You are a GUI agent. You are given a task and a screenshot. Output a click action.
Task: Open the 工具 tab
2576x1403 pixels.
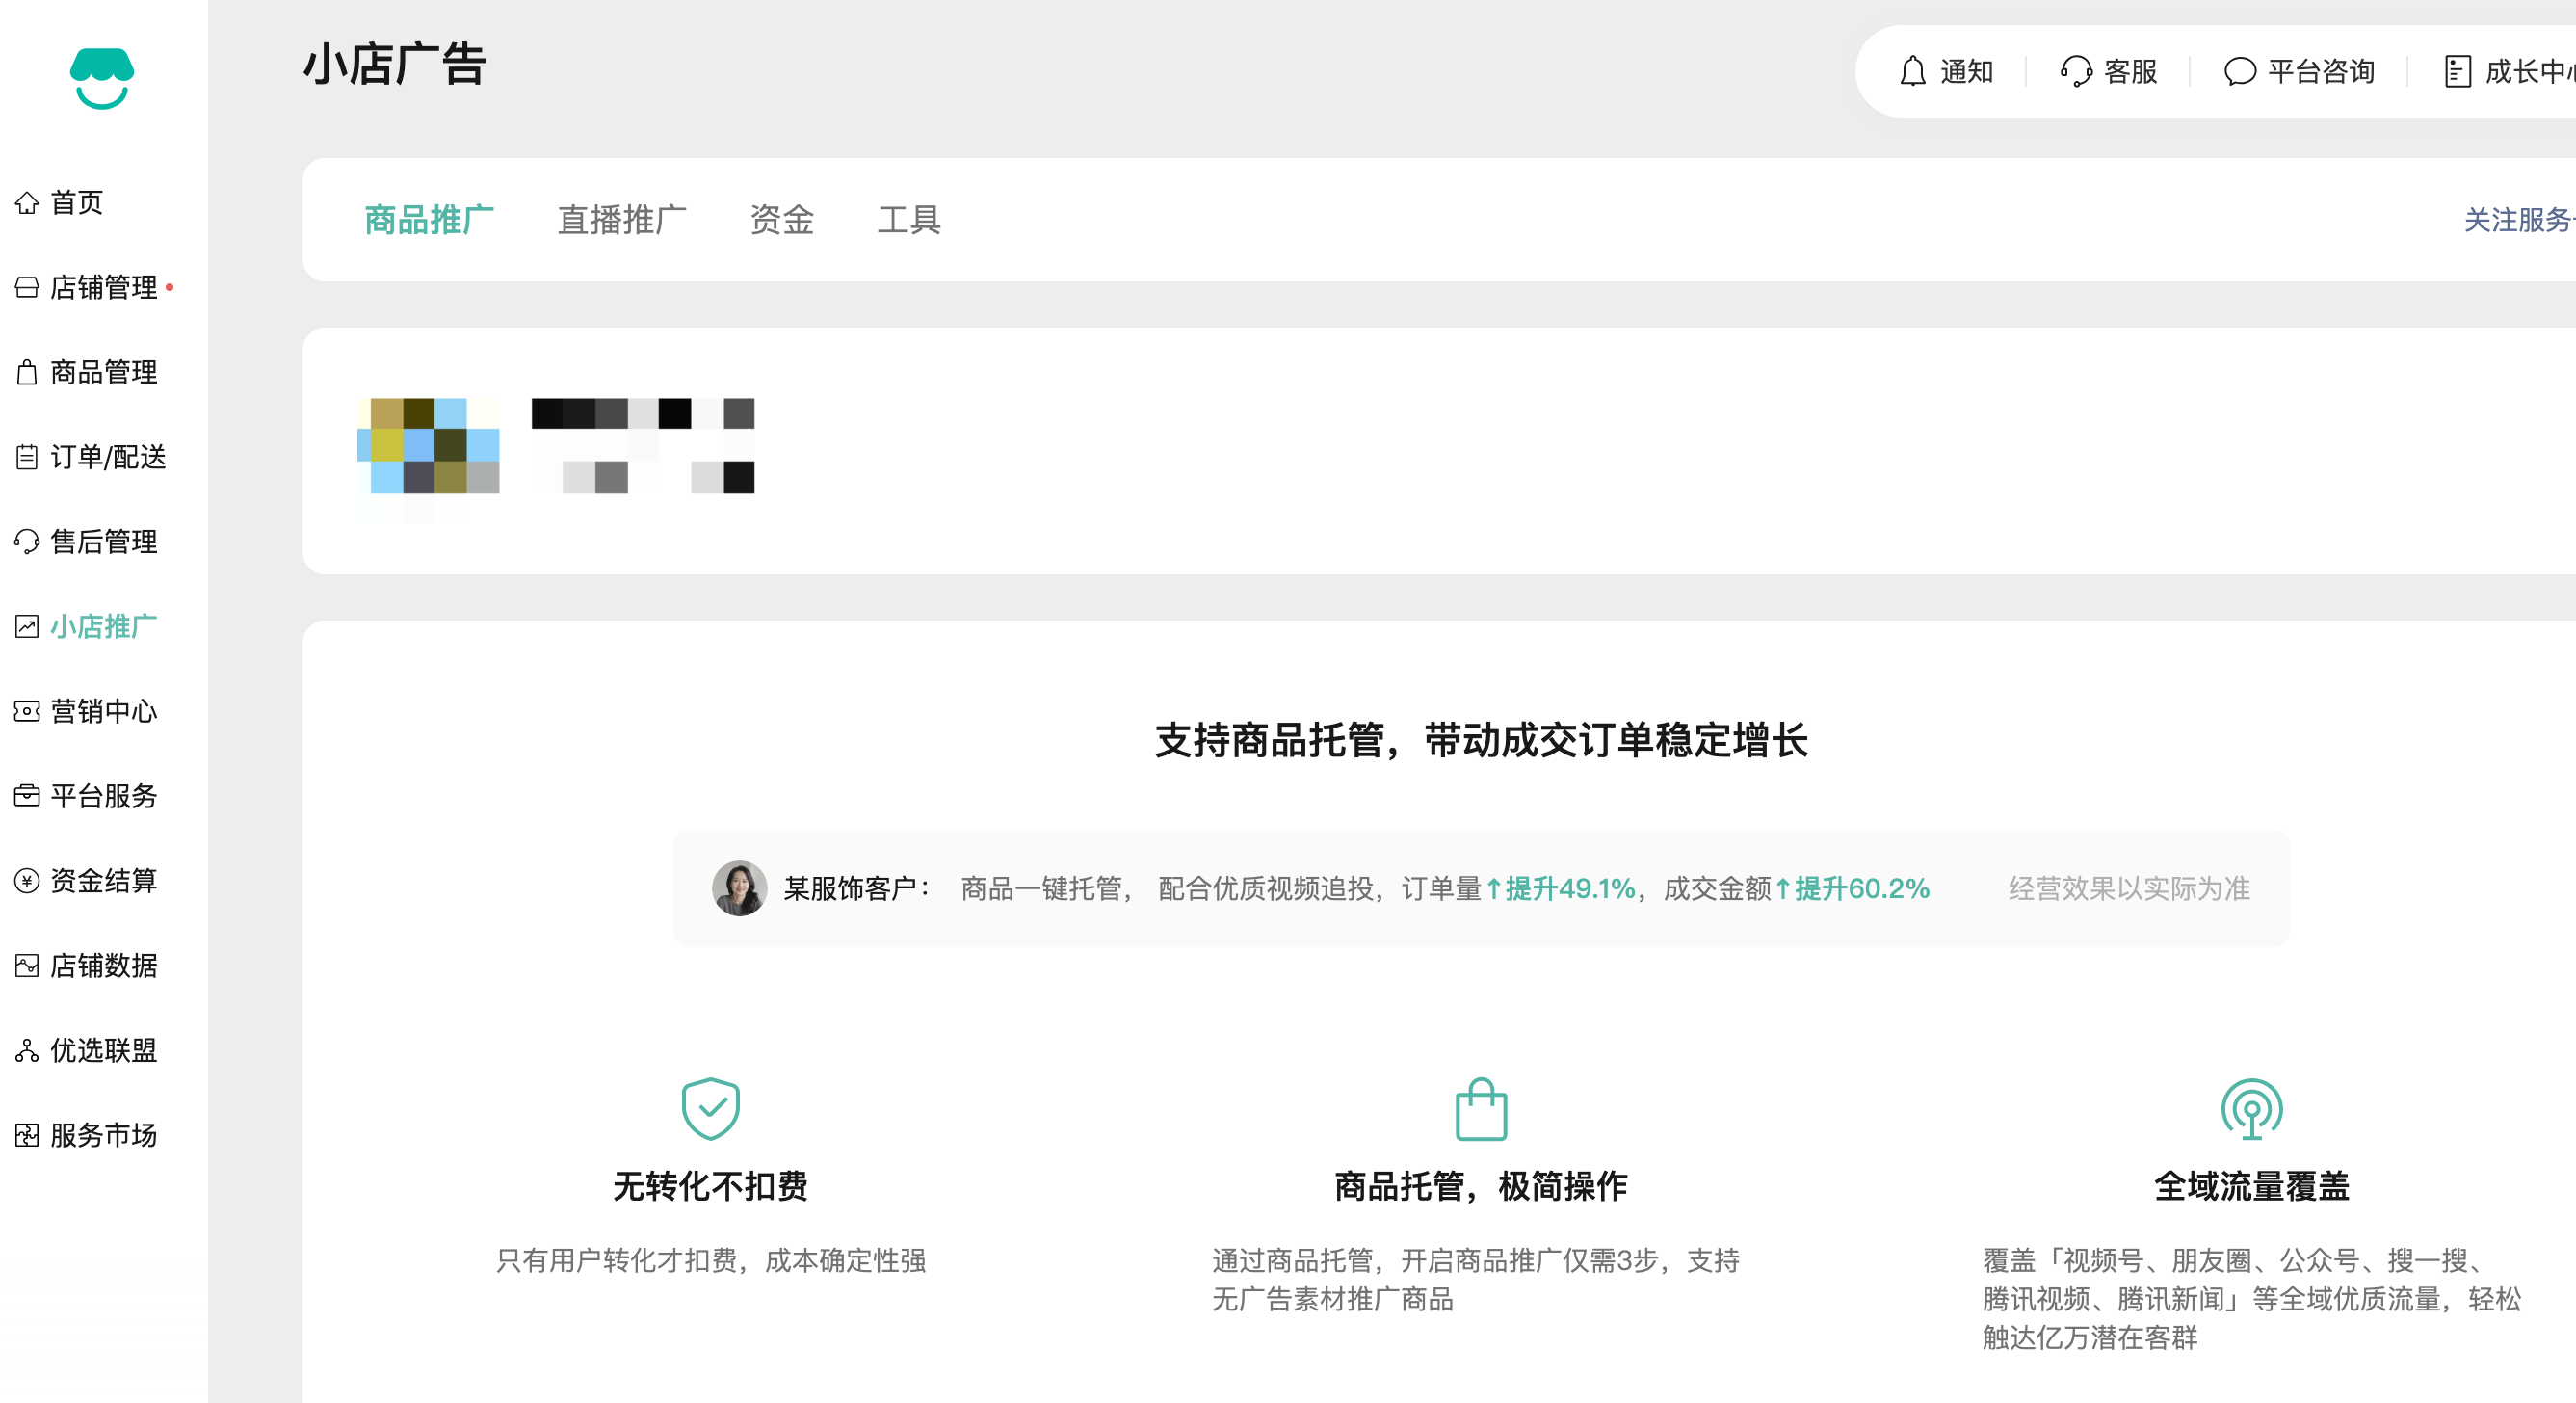(908, 220)
